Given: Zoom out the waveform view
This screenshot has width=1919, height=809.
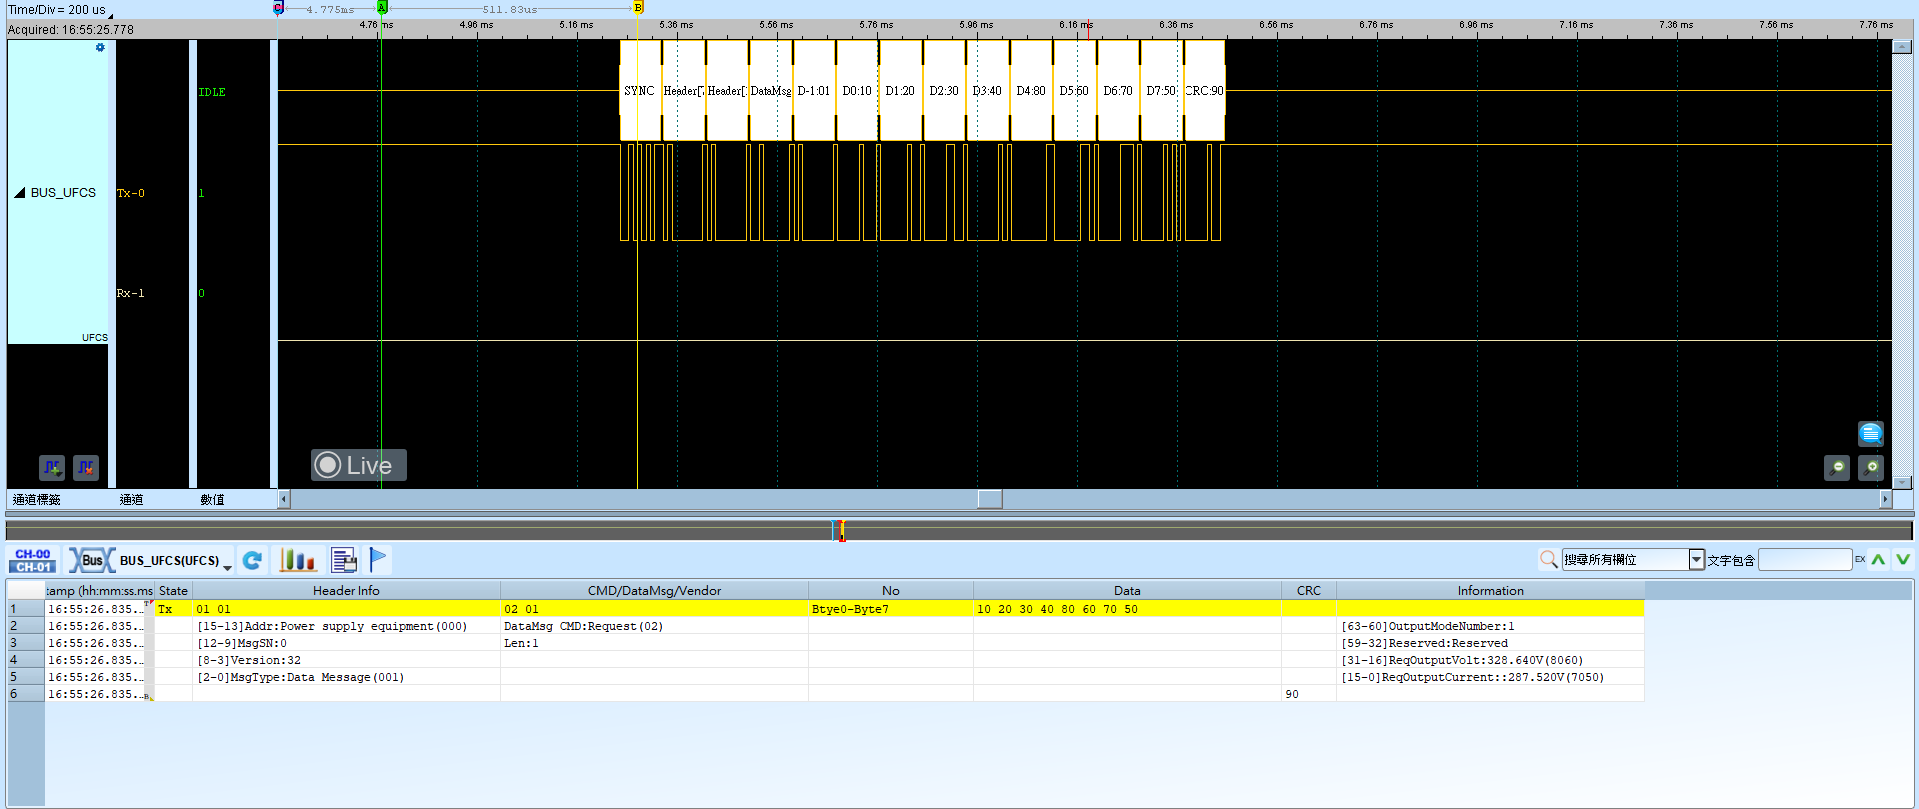Looking at the screenshot, I should pos(1837,467).
